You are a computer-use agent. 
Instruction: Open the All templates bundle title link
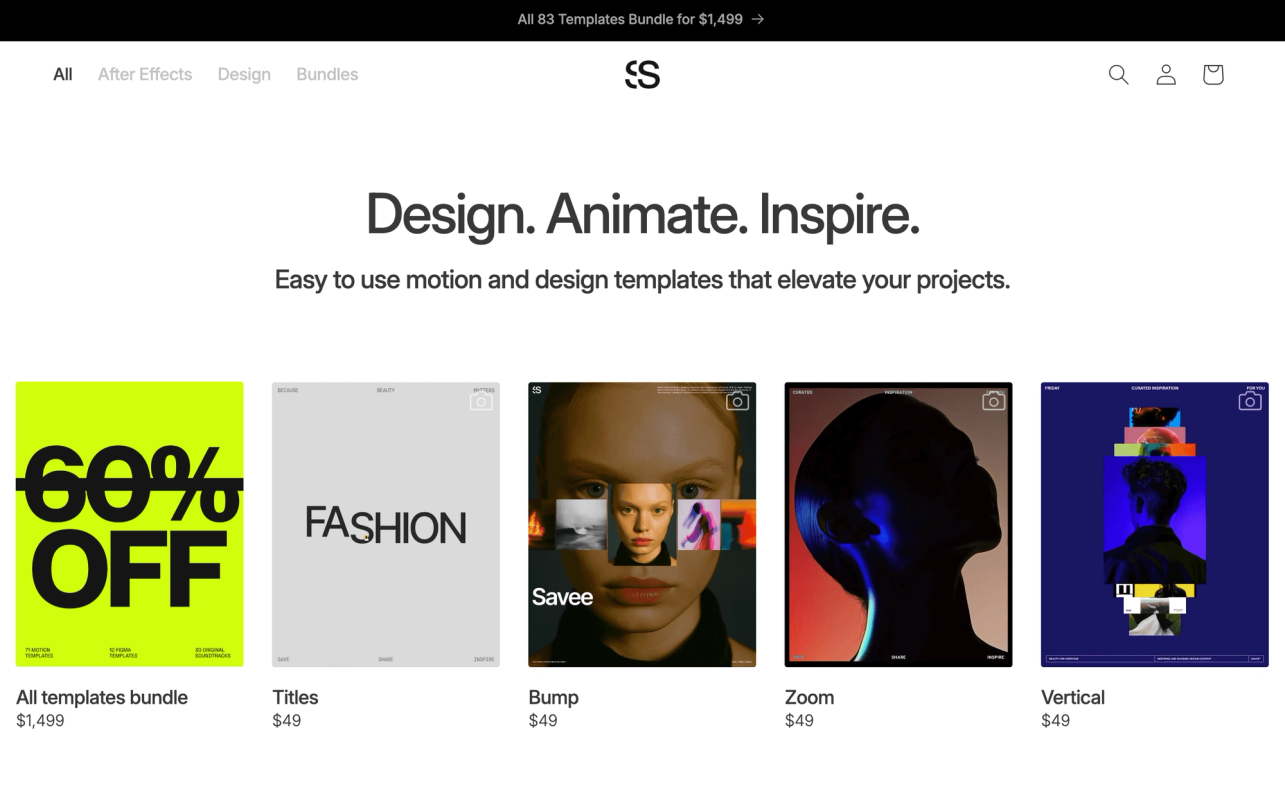[102, 697]
